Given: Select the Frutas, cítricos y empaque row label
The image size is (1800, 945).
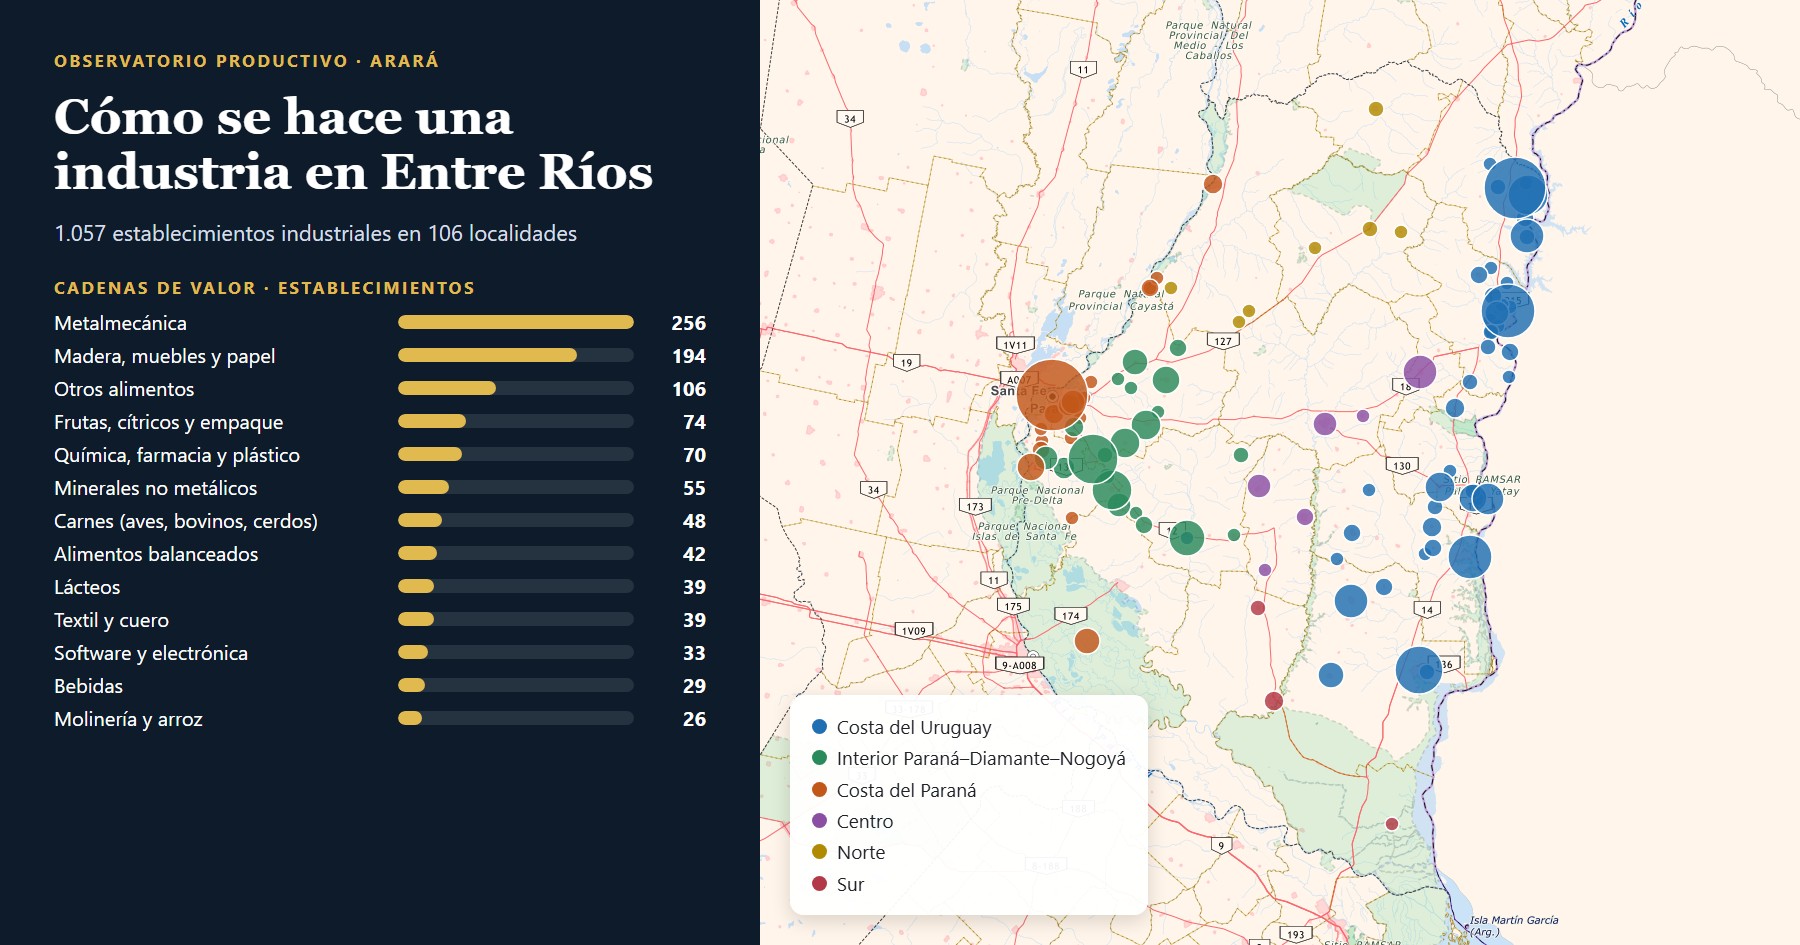Looking at the screenshot, I should 169,422.
